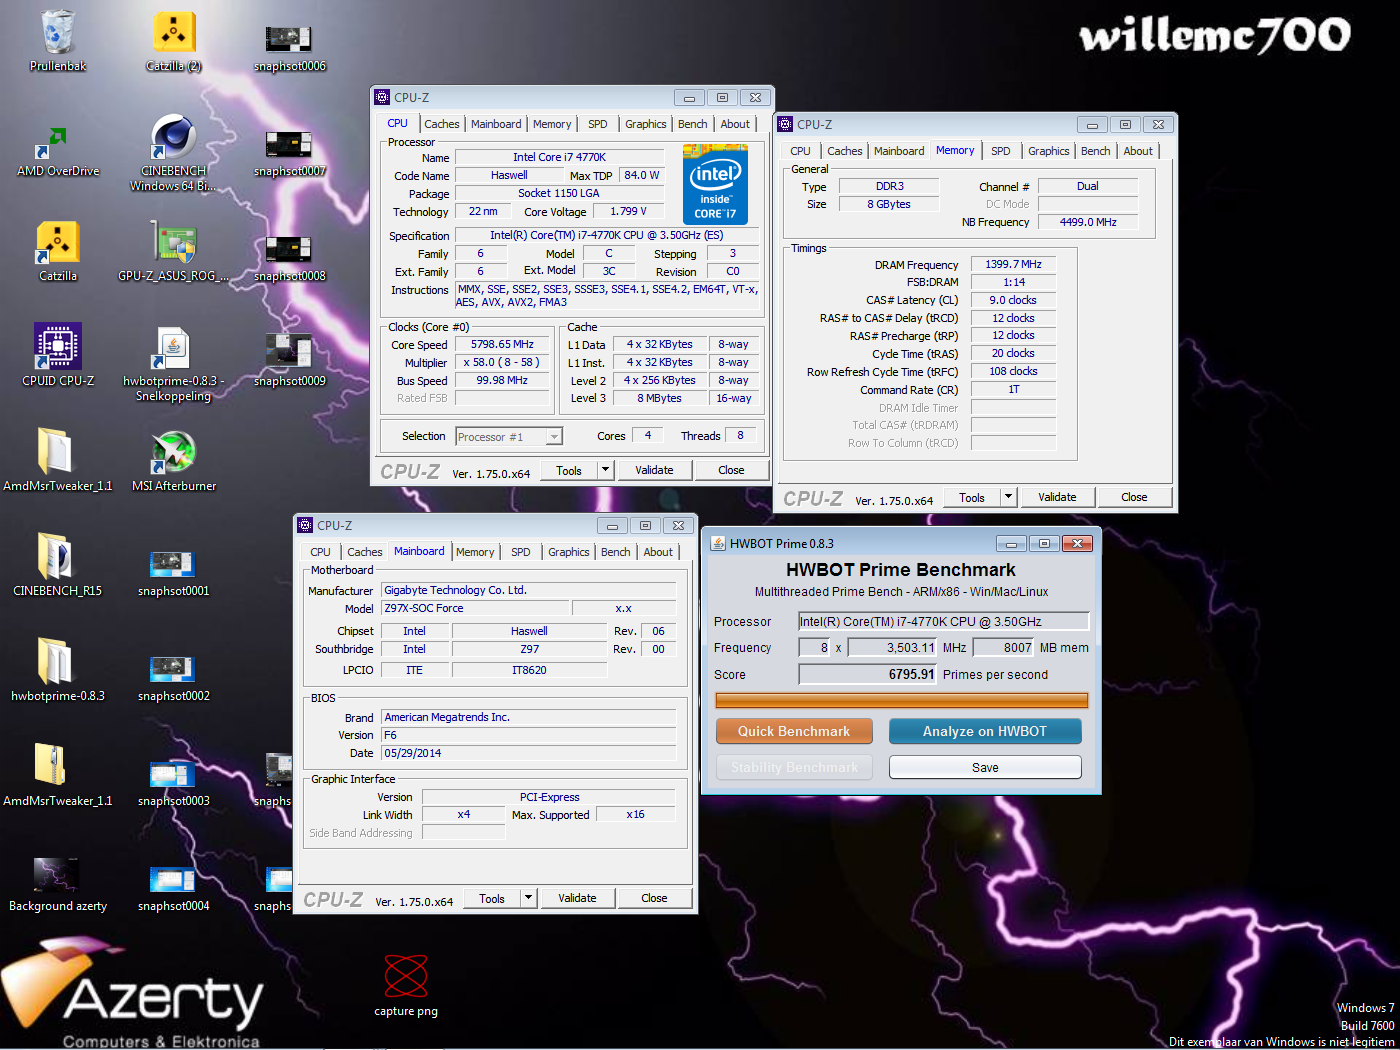This screenshot has height=1050, width=1400.
Task: Click NB Frequency value 4499.0 MHz
Action: click(x=1088, y=222)
